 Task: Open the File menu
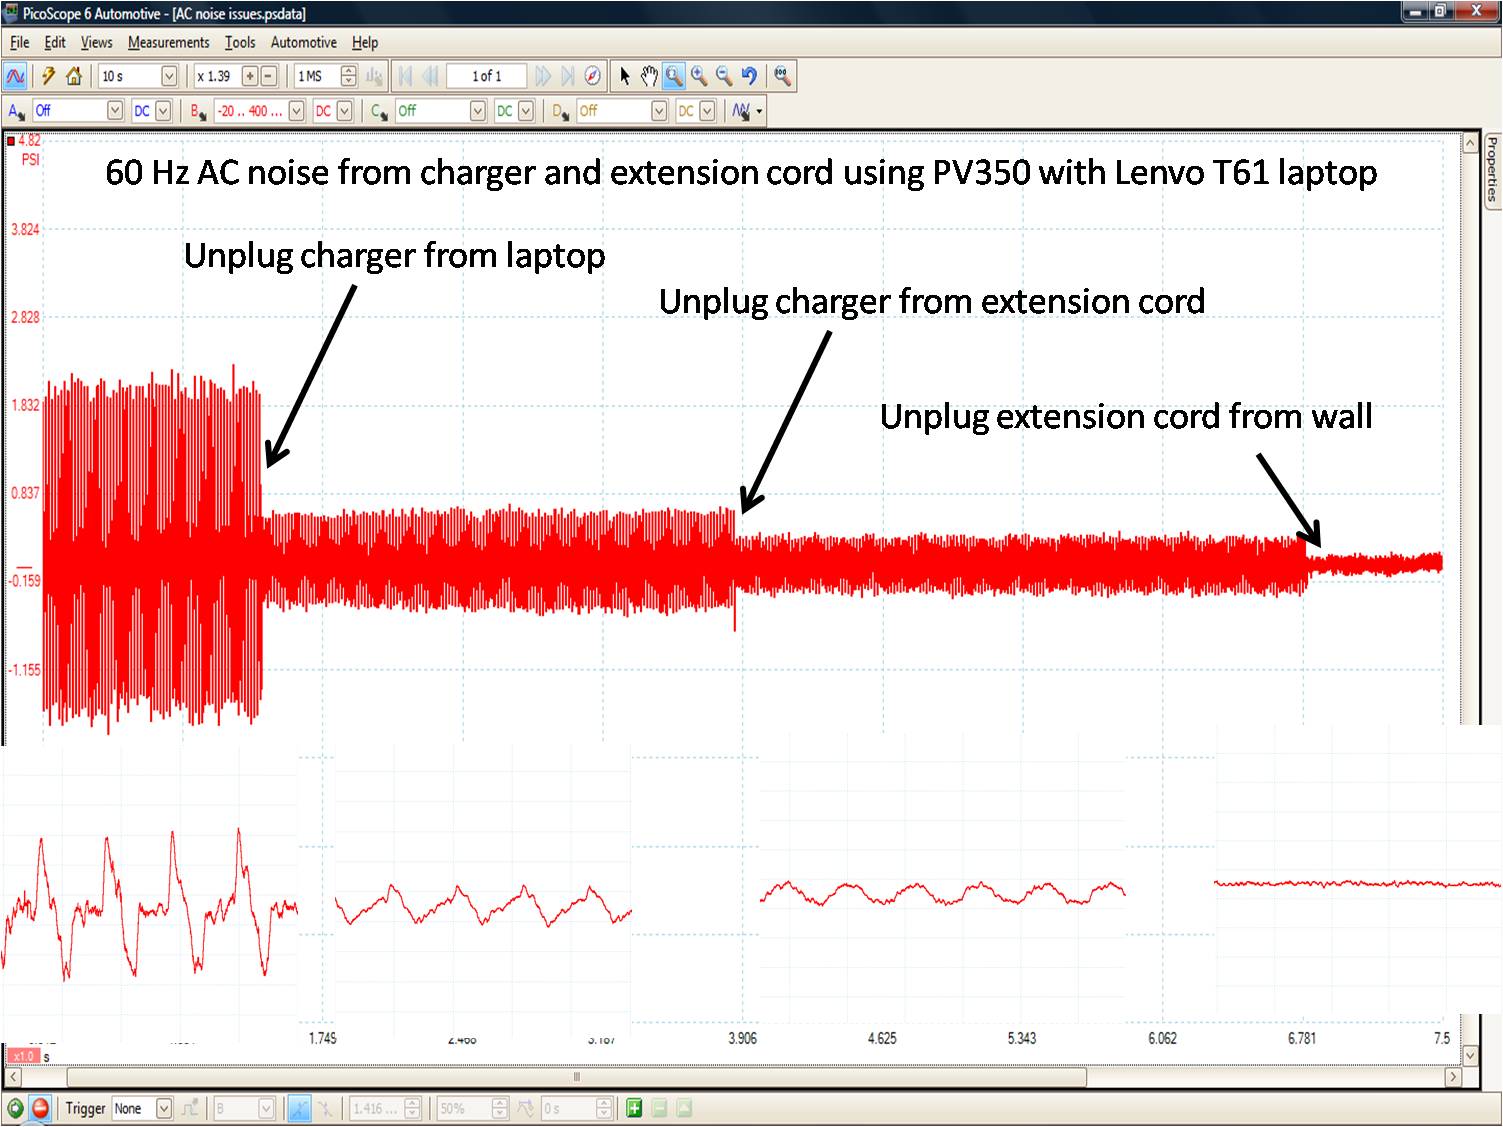20,42
